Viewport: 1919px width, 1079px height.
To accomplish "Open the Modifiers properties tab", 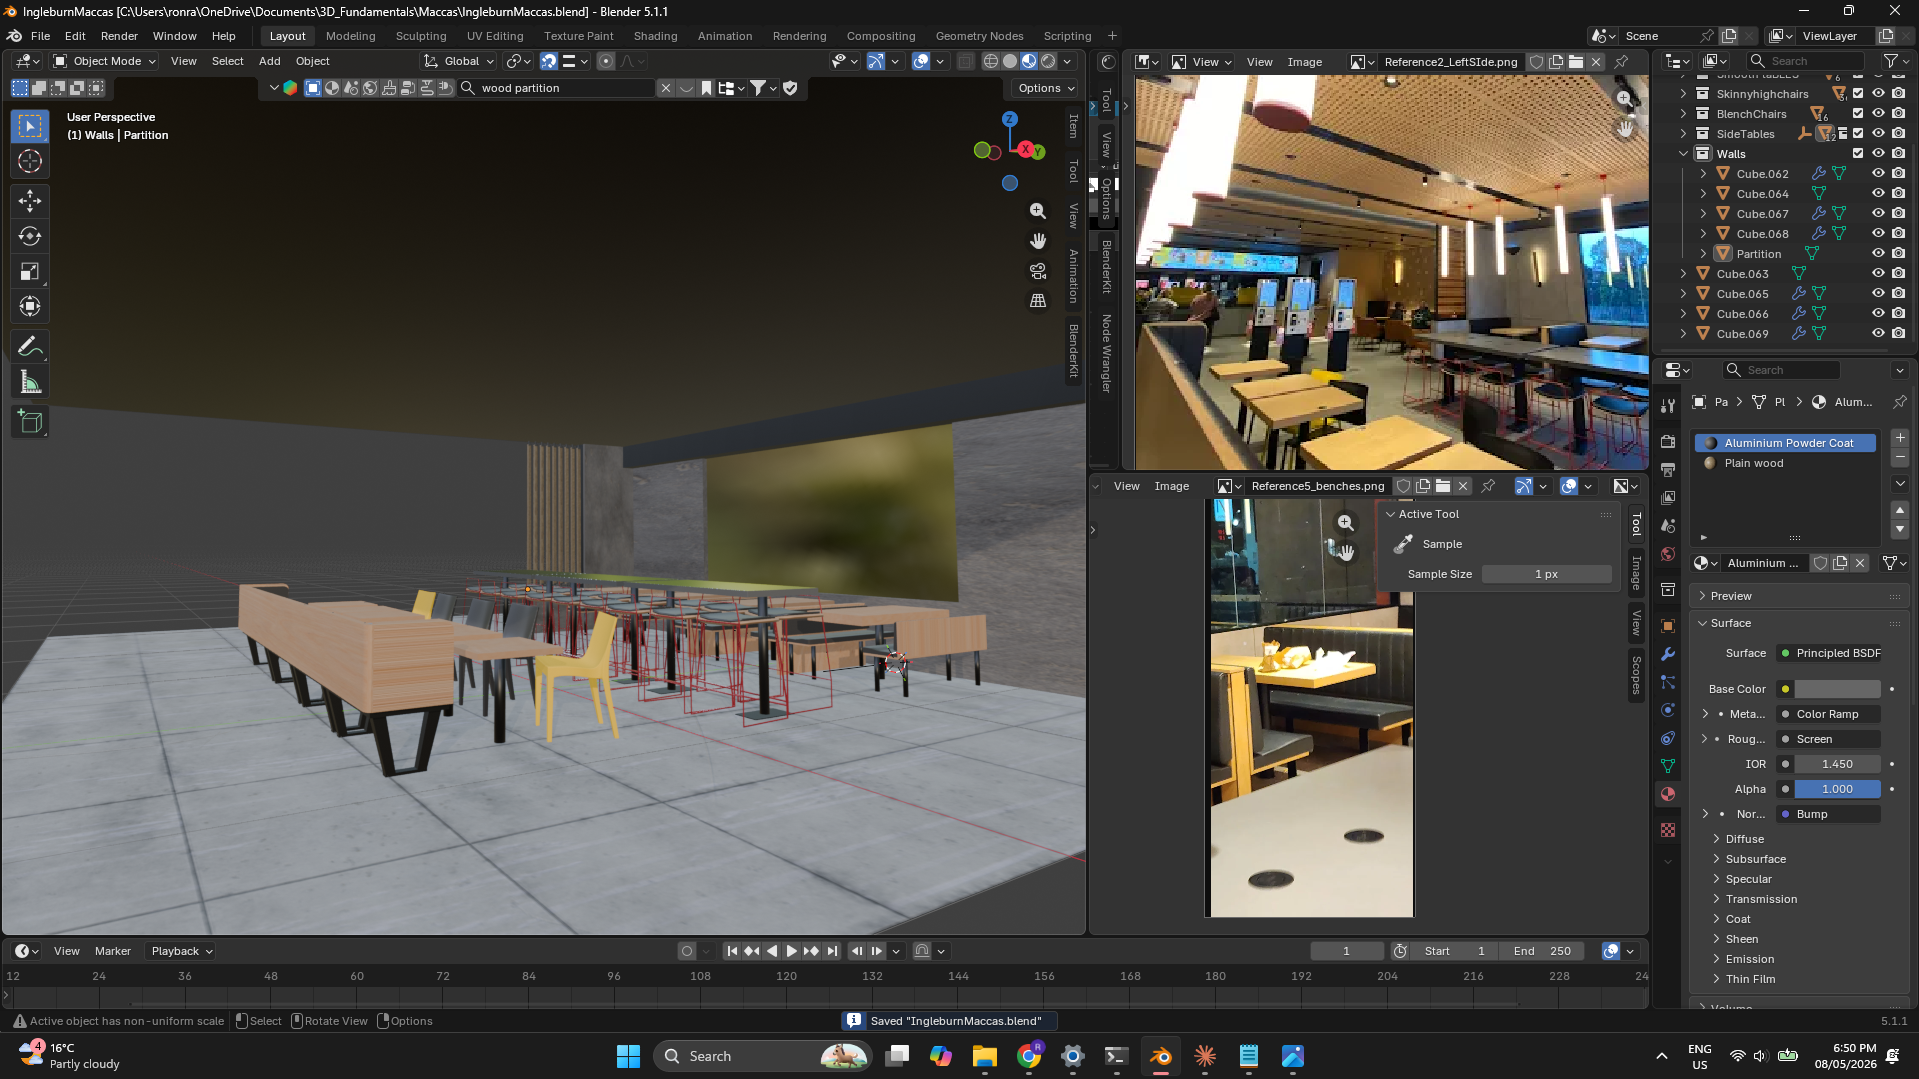I will tap(1668, 654).
